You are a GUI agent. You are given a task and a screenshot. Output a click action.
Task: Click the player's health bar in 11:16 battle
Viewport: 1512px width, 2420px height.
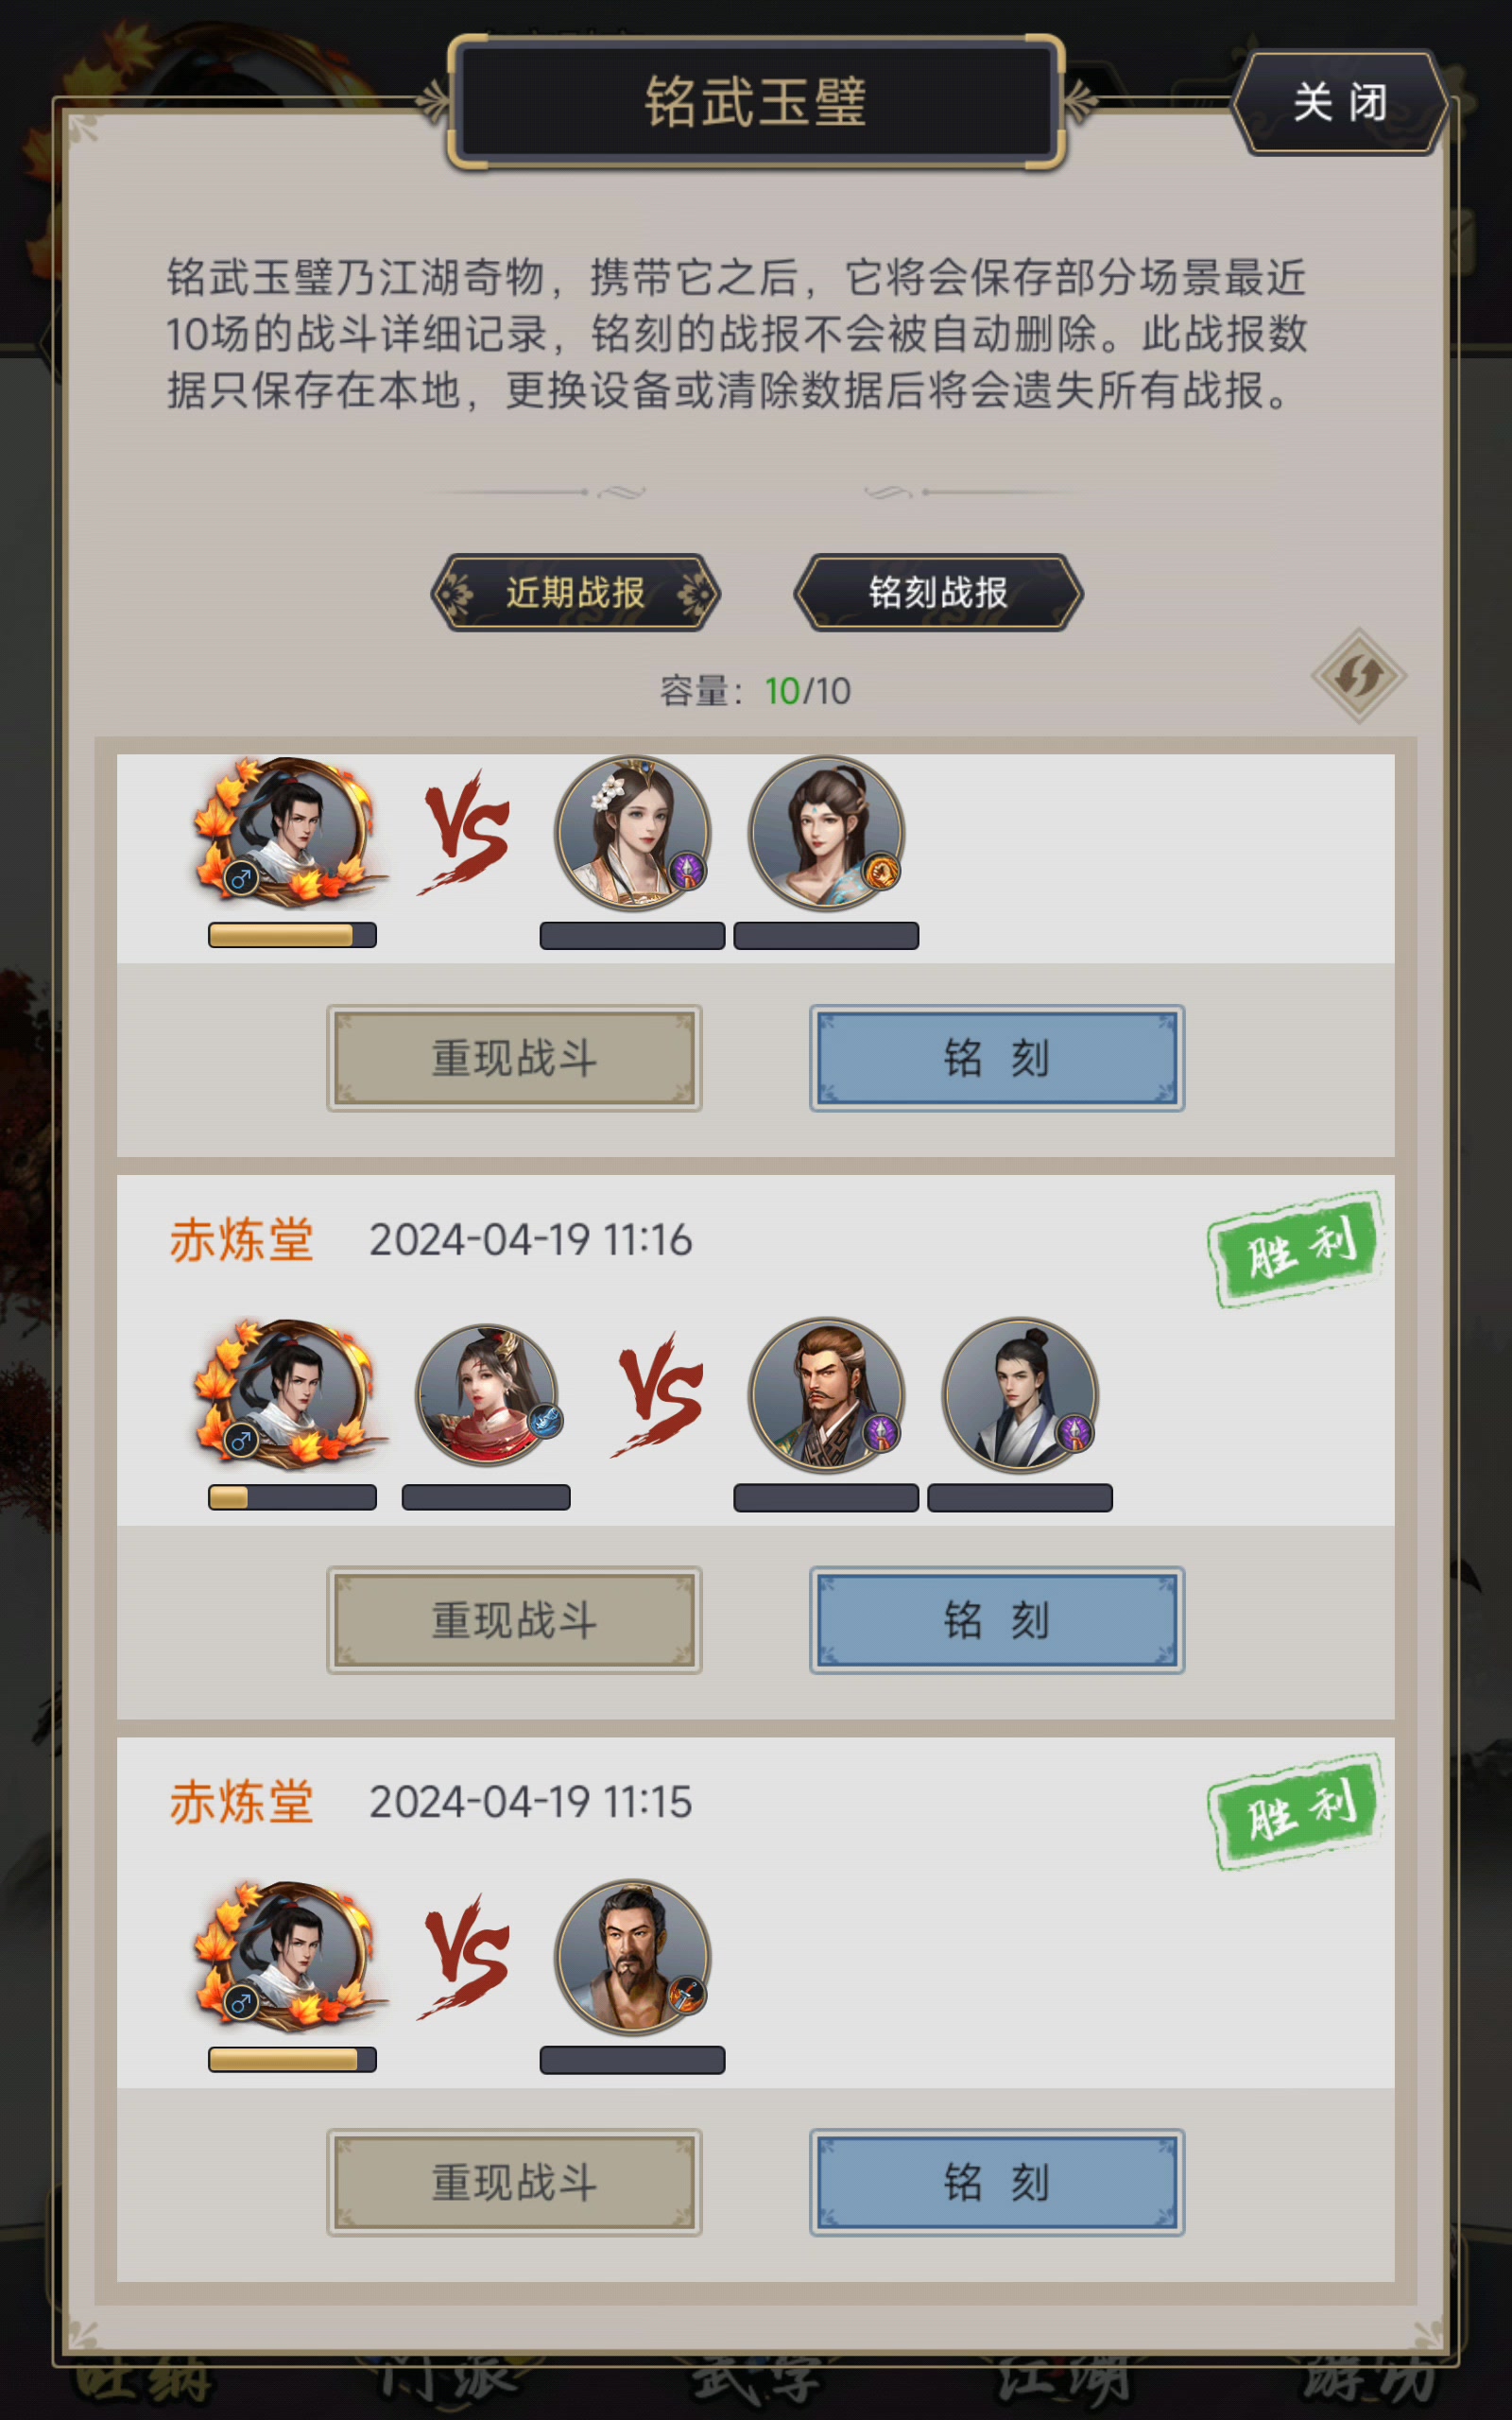tap(292, 1497)
